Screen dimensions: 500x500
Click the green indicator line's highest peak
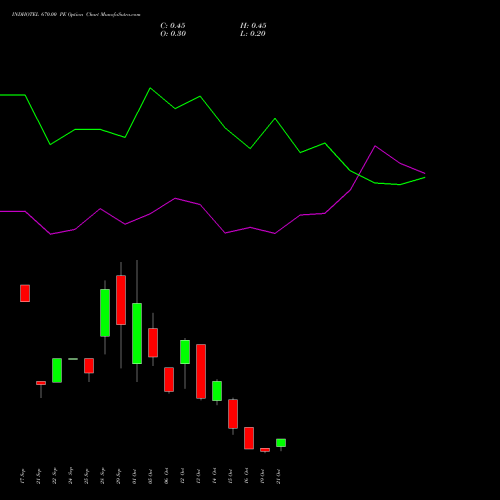pyautogui.click(x=150, y=88)
